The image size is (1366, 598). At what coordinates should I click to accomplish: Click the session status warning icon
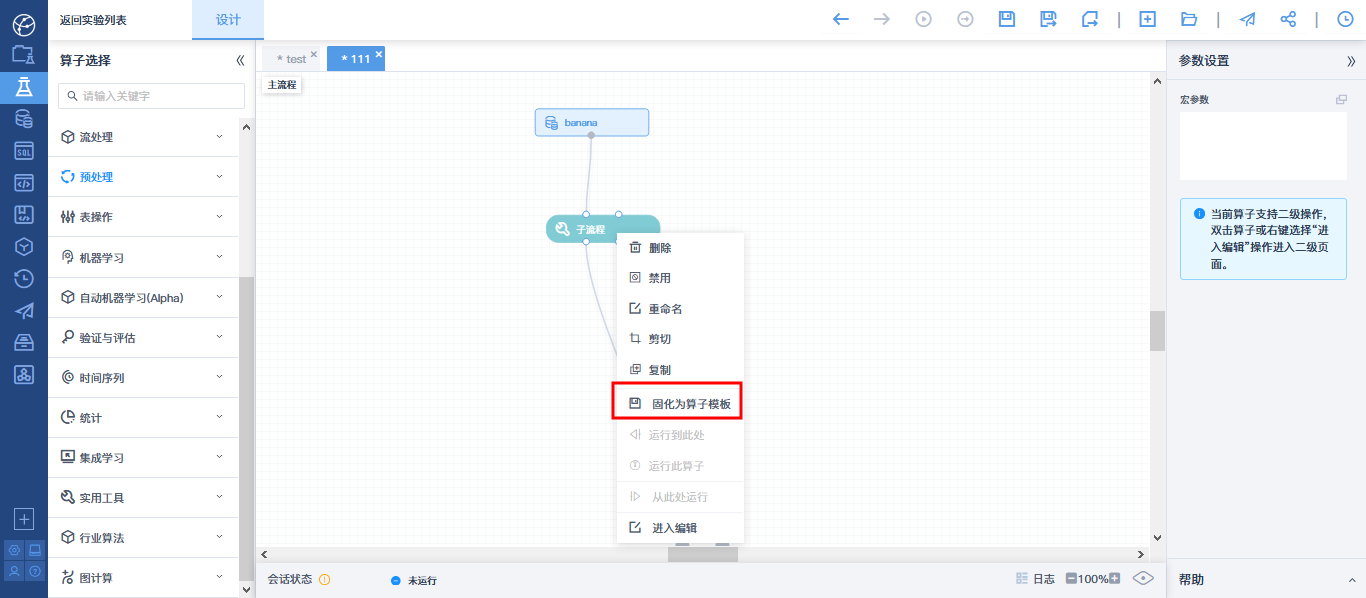[x=324, y=579]
